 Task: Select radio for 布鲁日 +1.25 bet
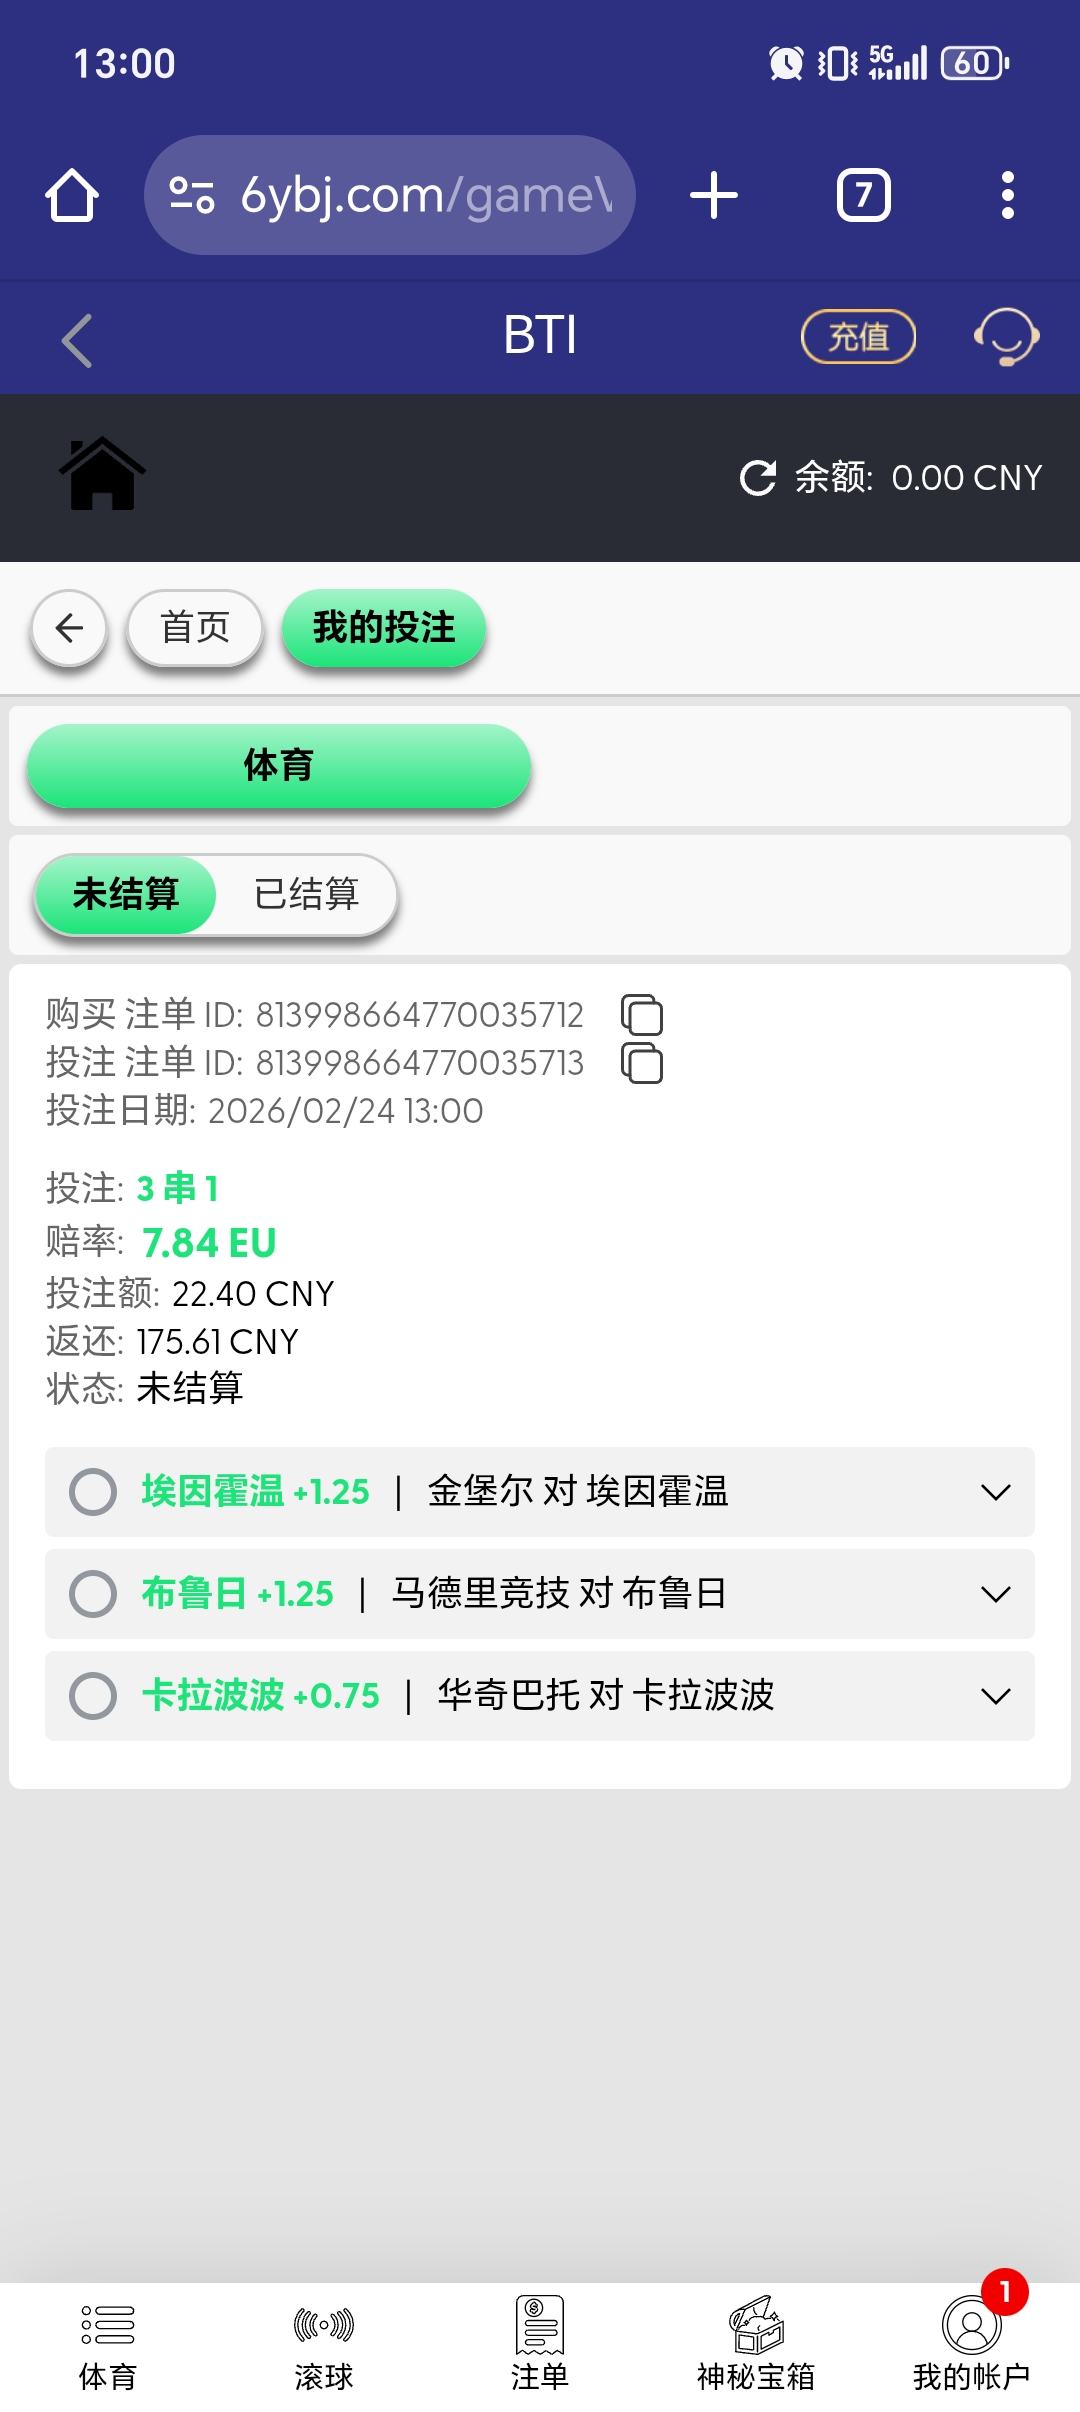coord(93,1594)
